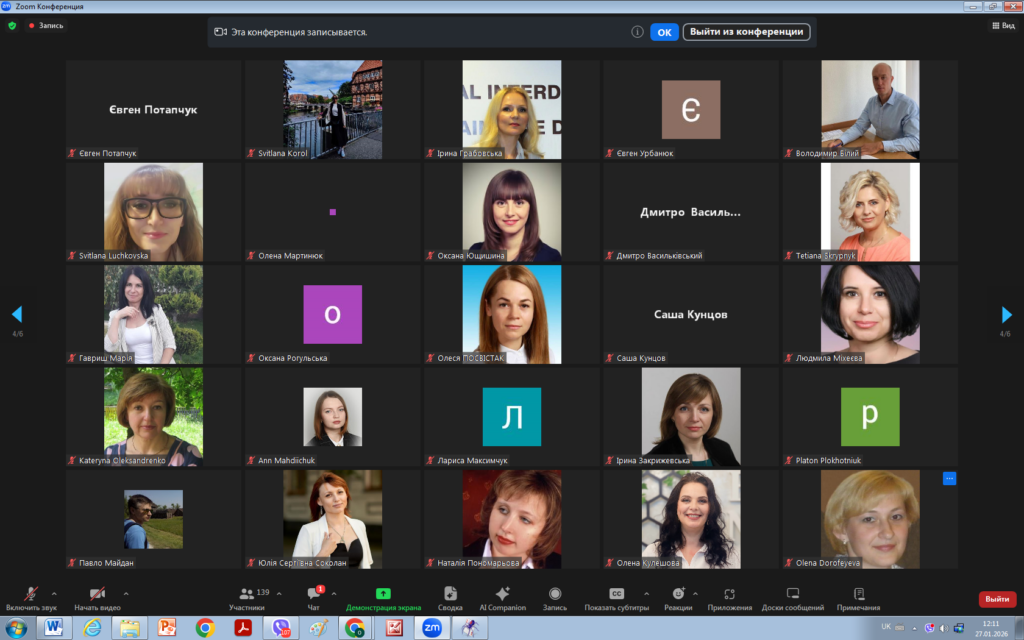Toggle recording with the Запись toolbar button
Image resolution: width=1024 pixels, height=640 pixels.
pos(554,597)
